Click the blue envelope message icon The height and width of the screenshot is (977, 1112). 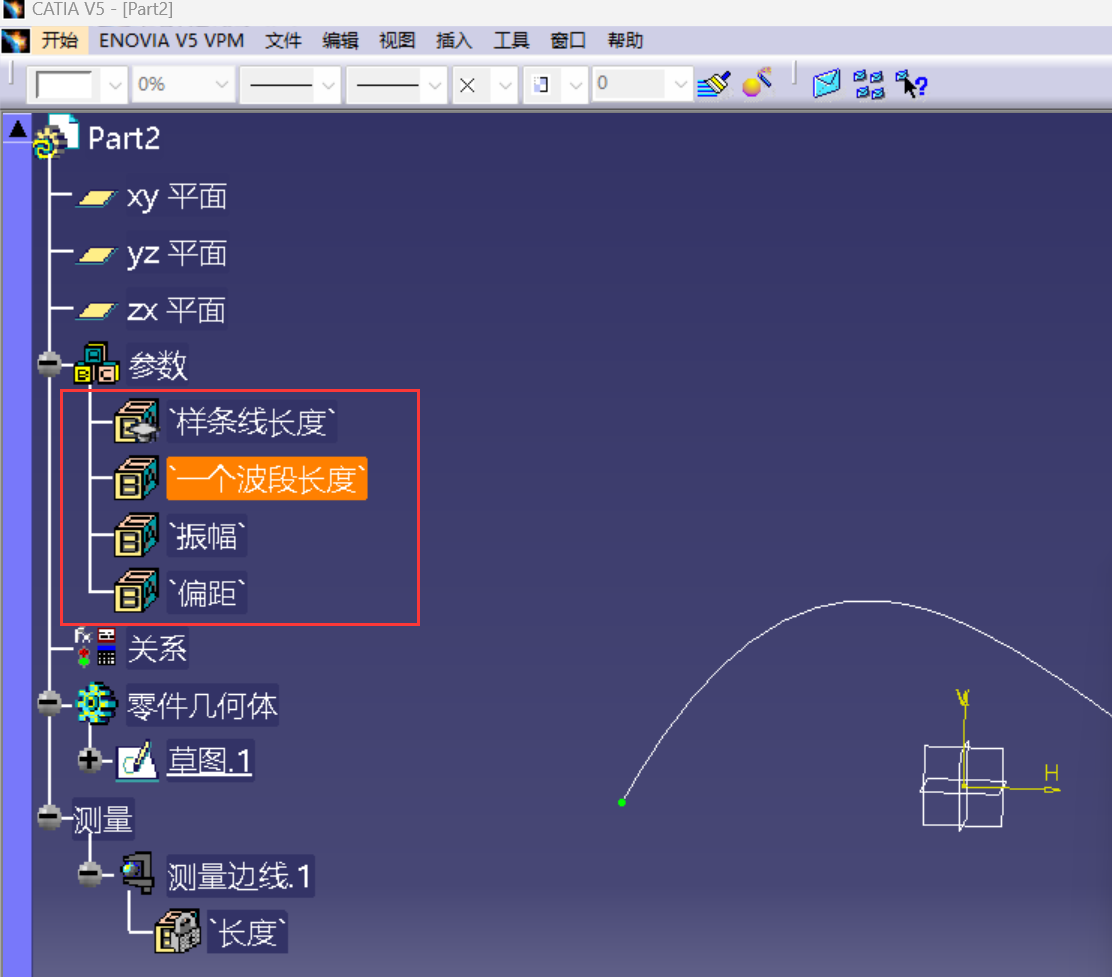(x=826, y=84)
